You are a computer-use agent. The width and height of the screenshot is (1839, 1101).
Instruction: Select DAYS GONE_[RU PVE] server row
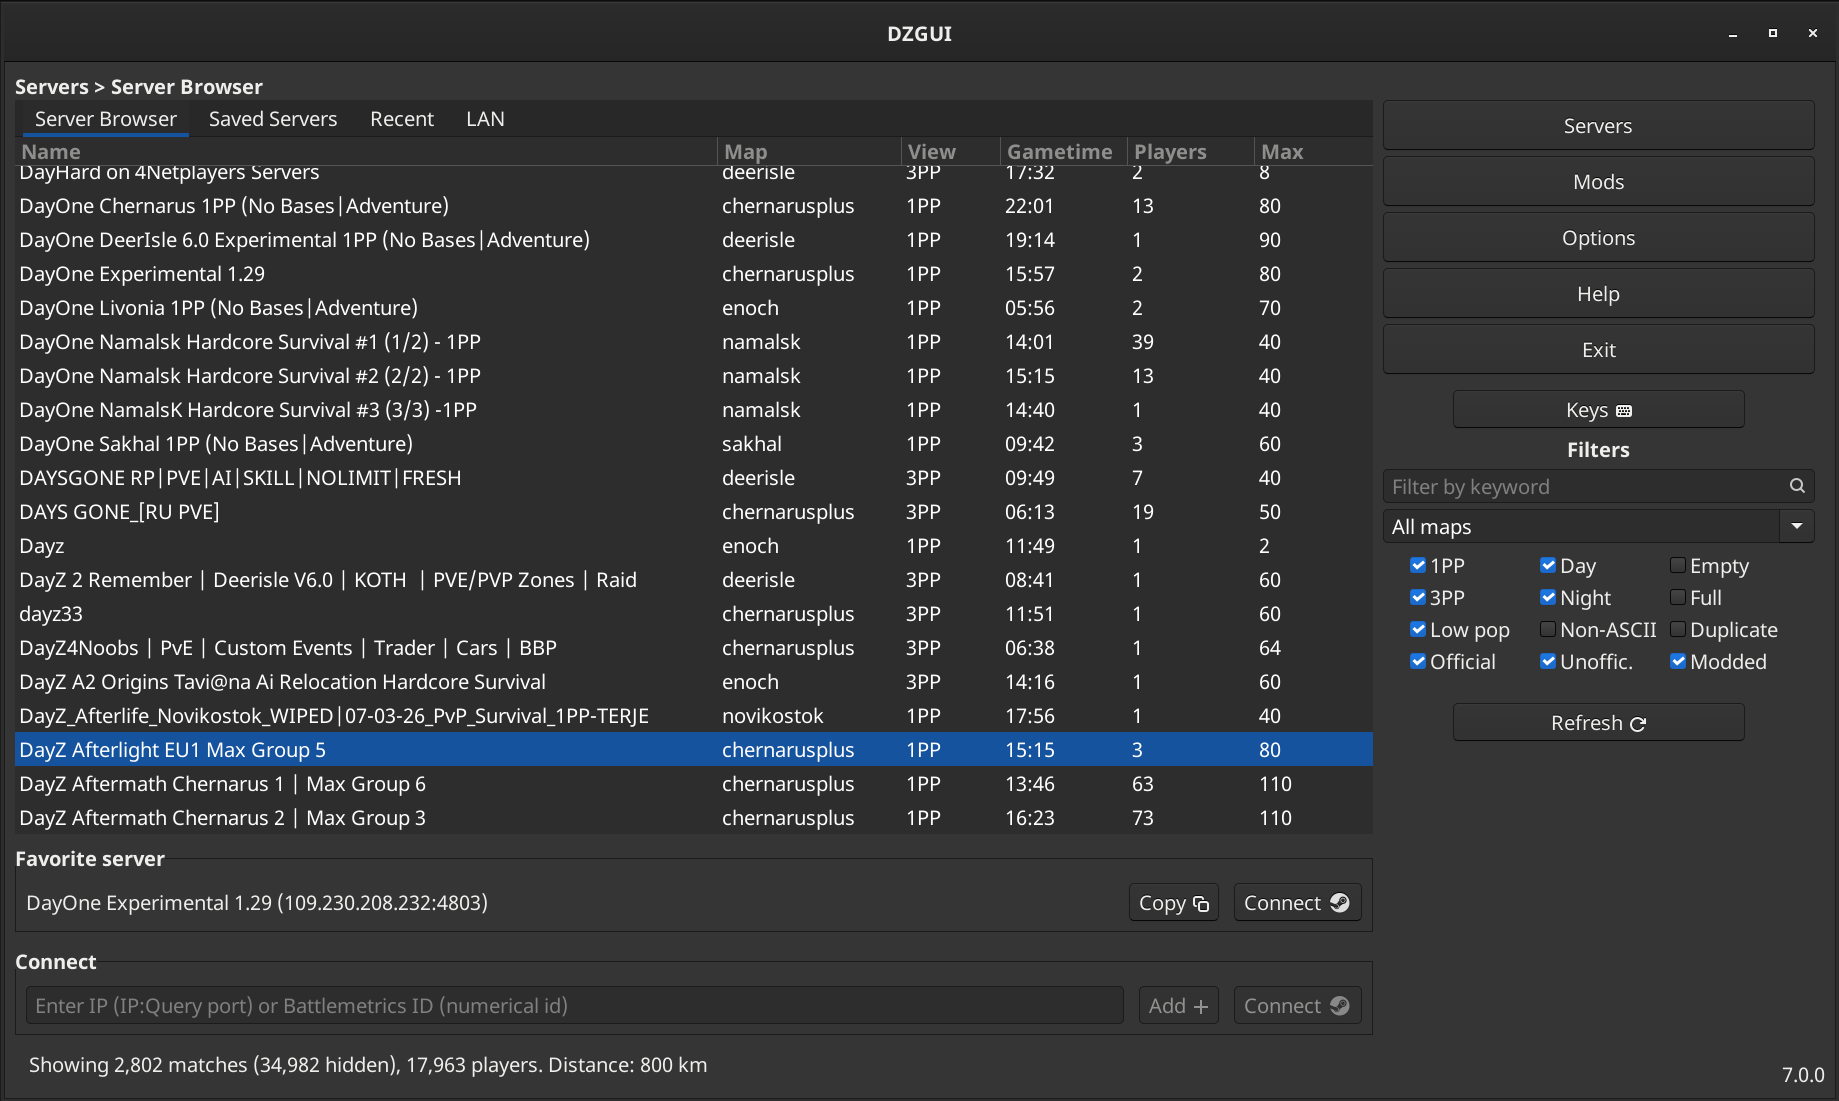[694, 512]
